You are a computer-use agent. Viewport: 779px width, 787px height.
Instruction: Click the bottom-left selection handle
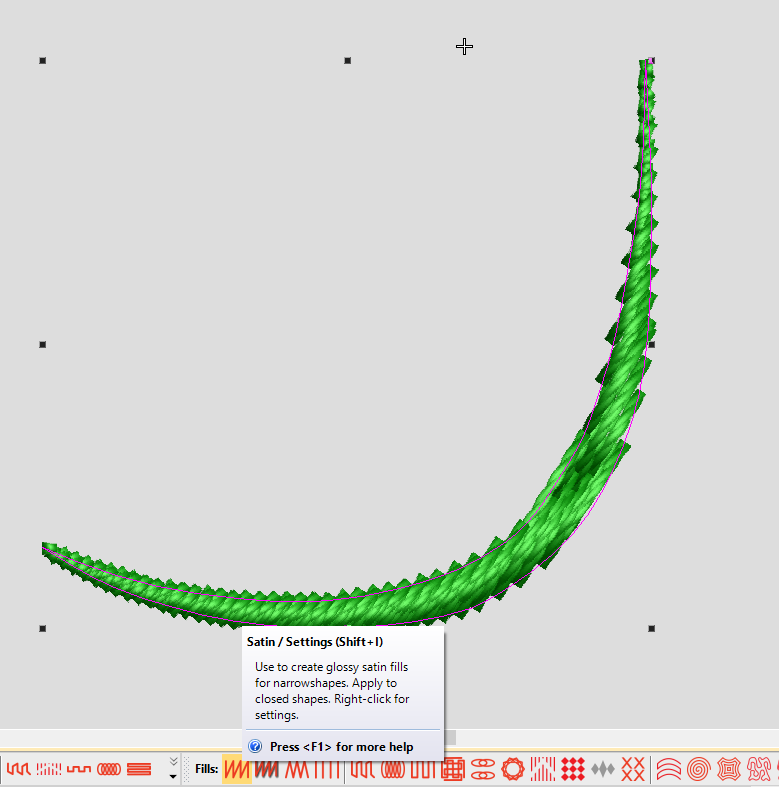(43, 628)
